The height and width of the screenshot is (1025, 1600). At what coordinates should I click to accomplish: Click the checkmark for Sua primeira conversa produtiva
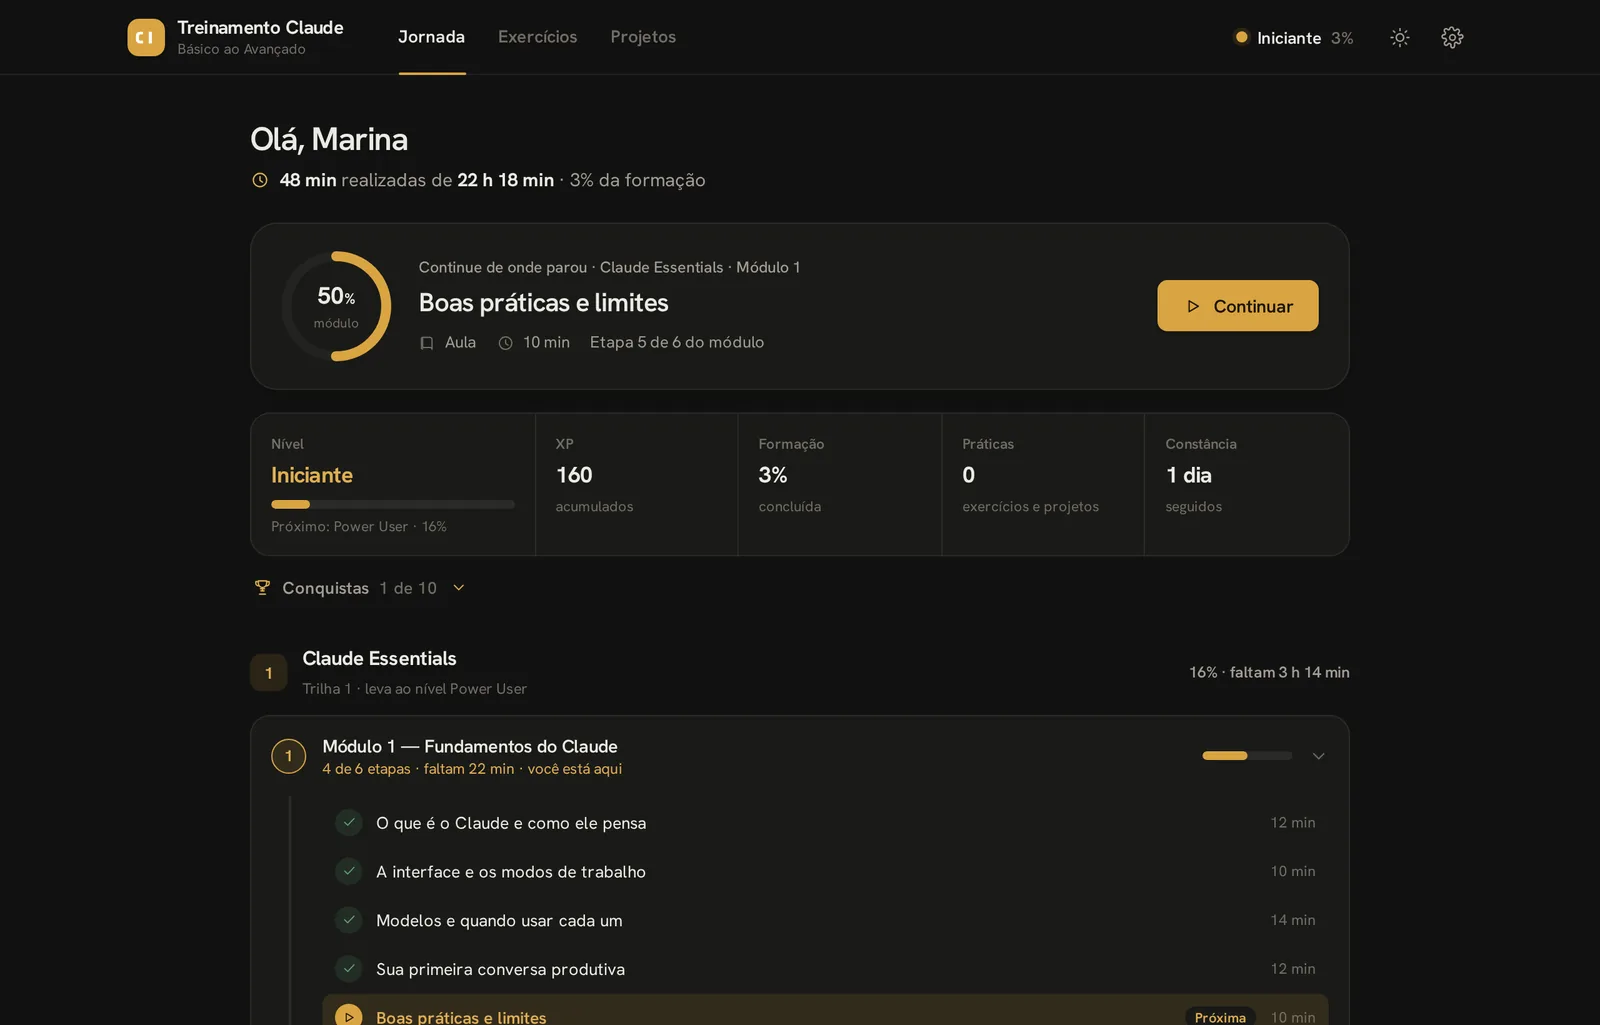349,968
